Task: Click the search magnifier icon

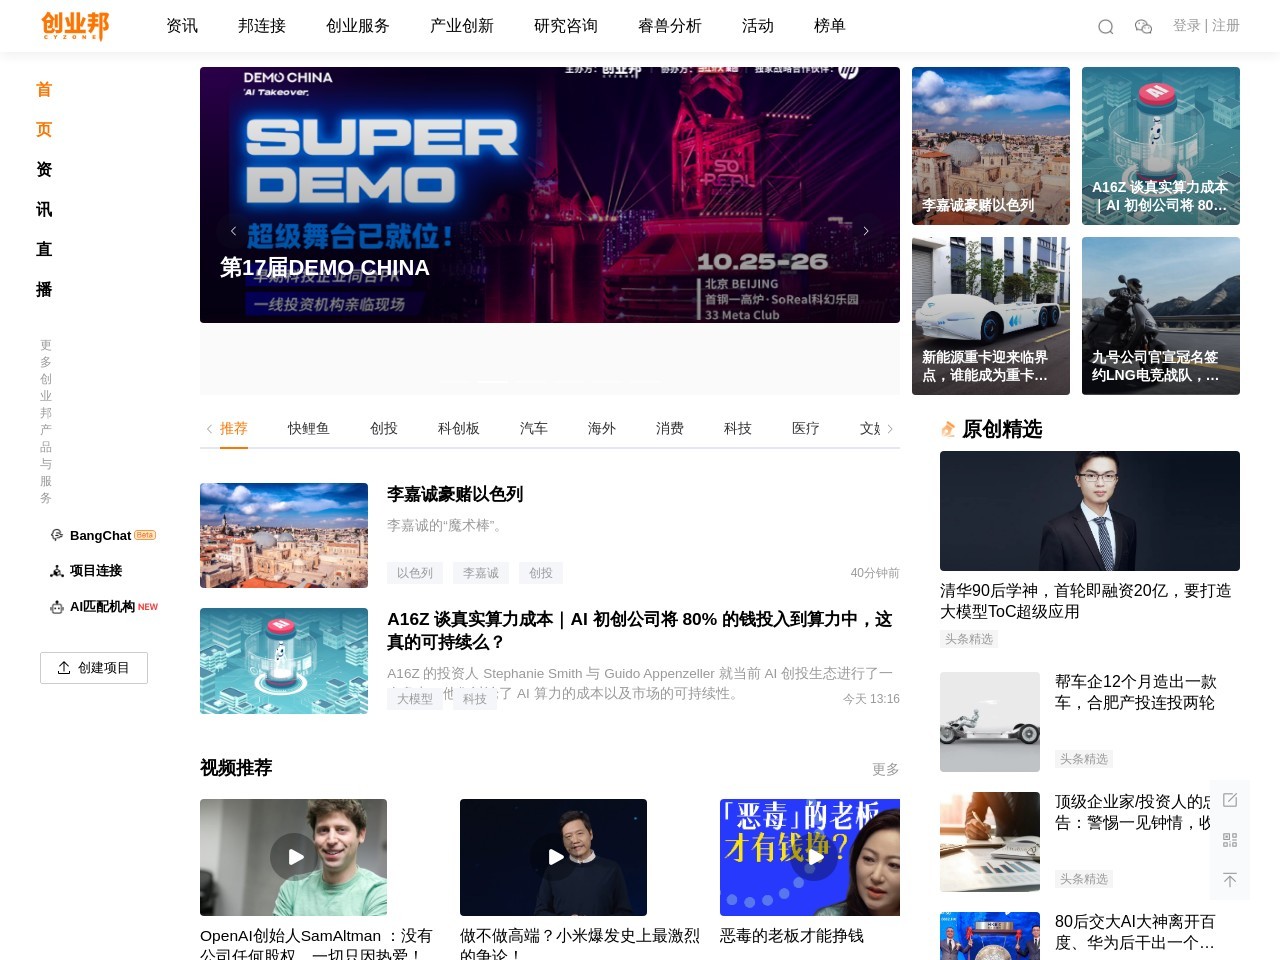Action: tap(1105, 27)
